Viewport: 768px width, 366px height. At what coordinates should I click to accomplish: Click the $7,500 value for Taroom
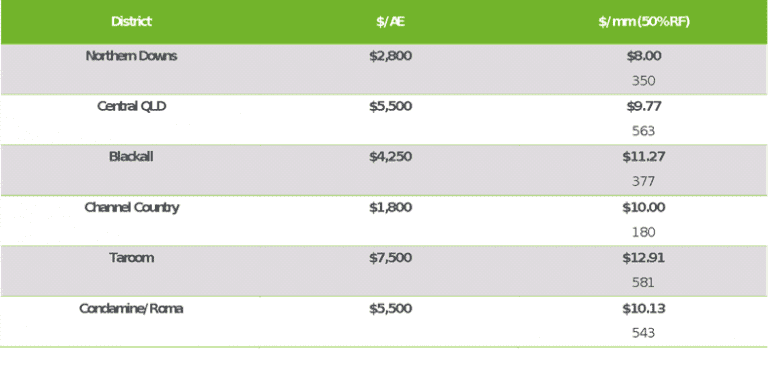point(390,258)
